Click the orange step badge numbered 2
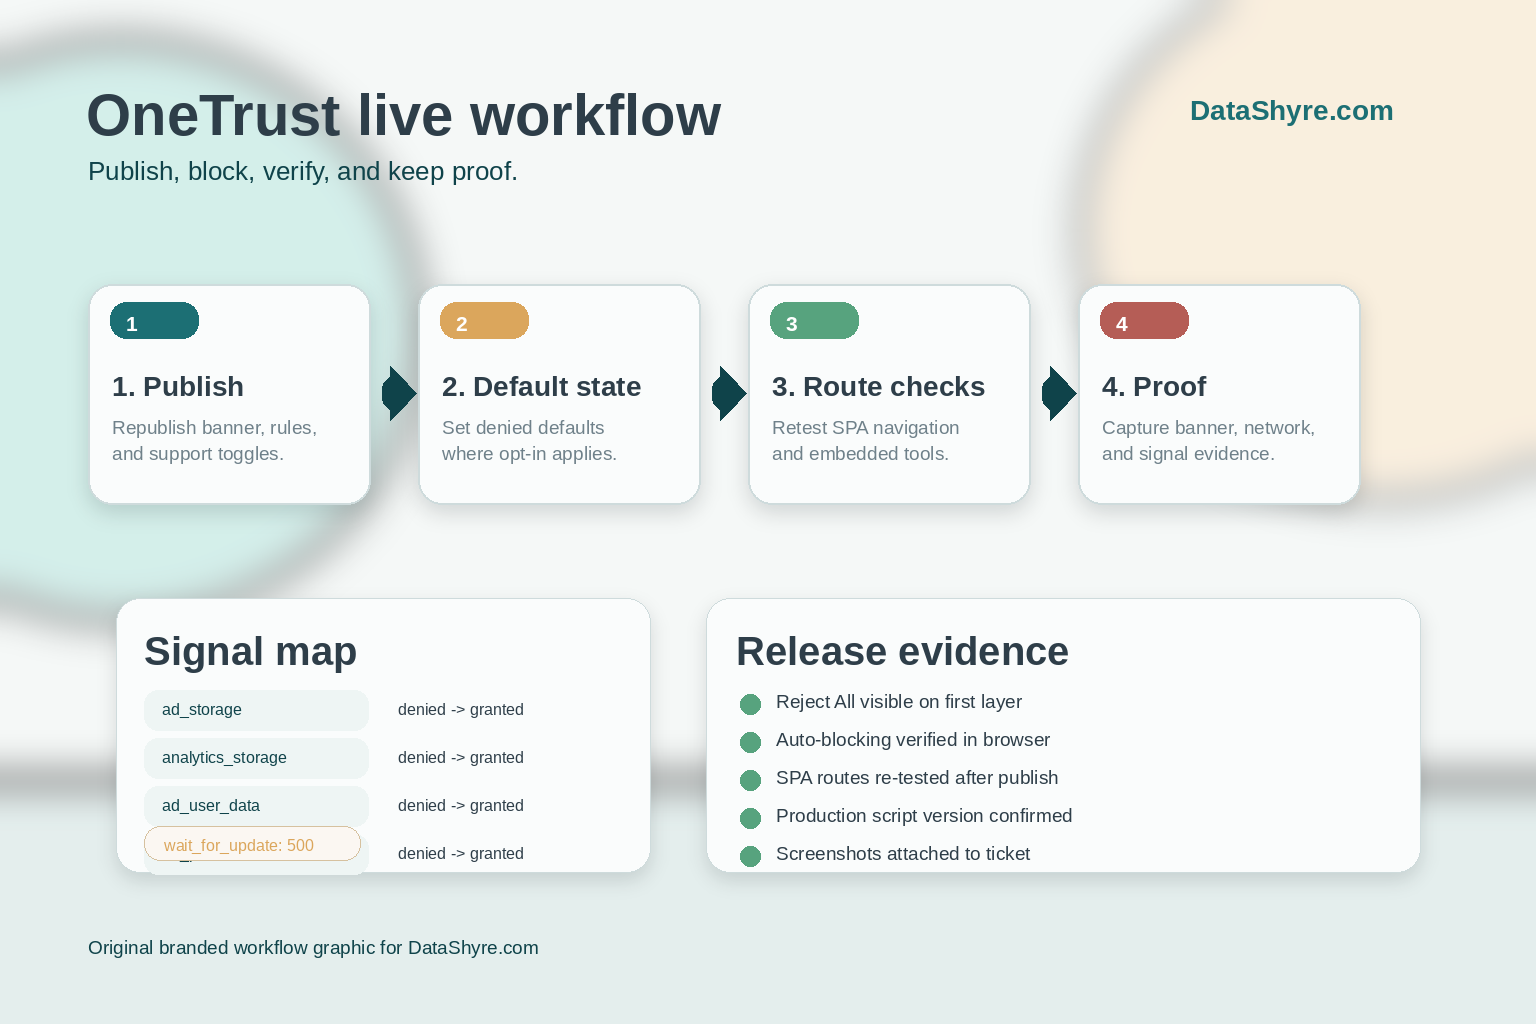The height and width of the screenshot is (1024, 1536). pyautogui.click(x=484, y=321)
